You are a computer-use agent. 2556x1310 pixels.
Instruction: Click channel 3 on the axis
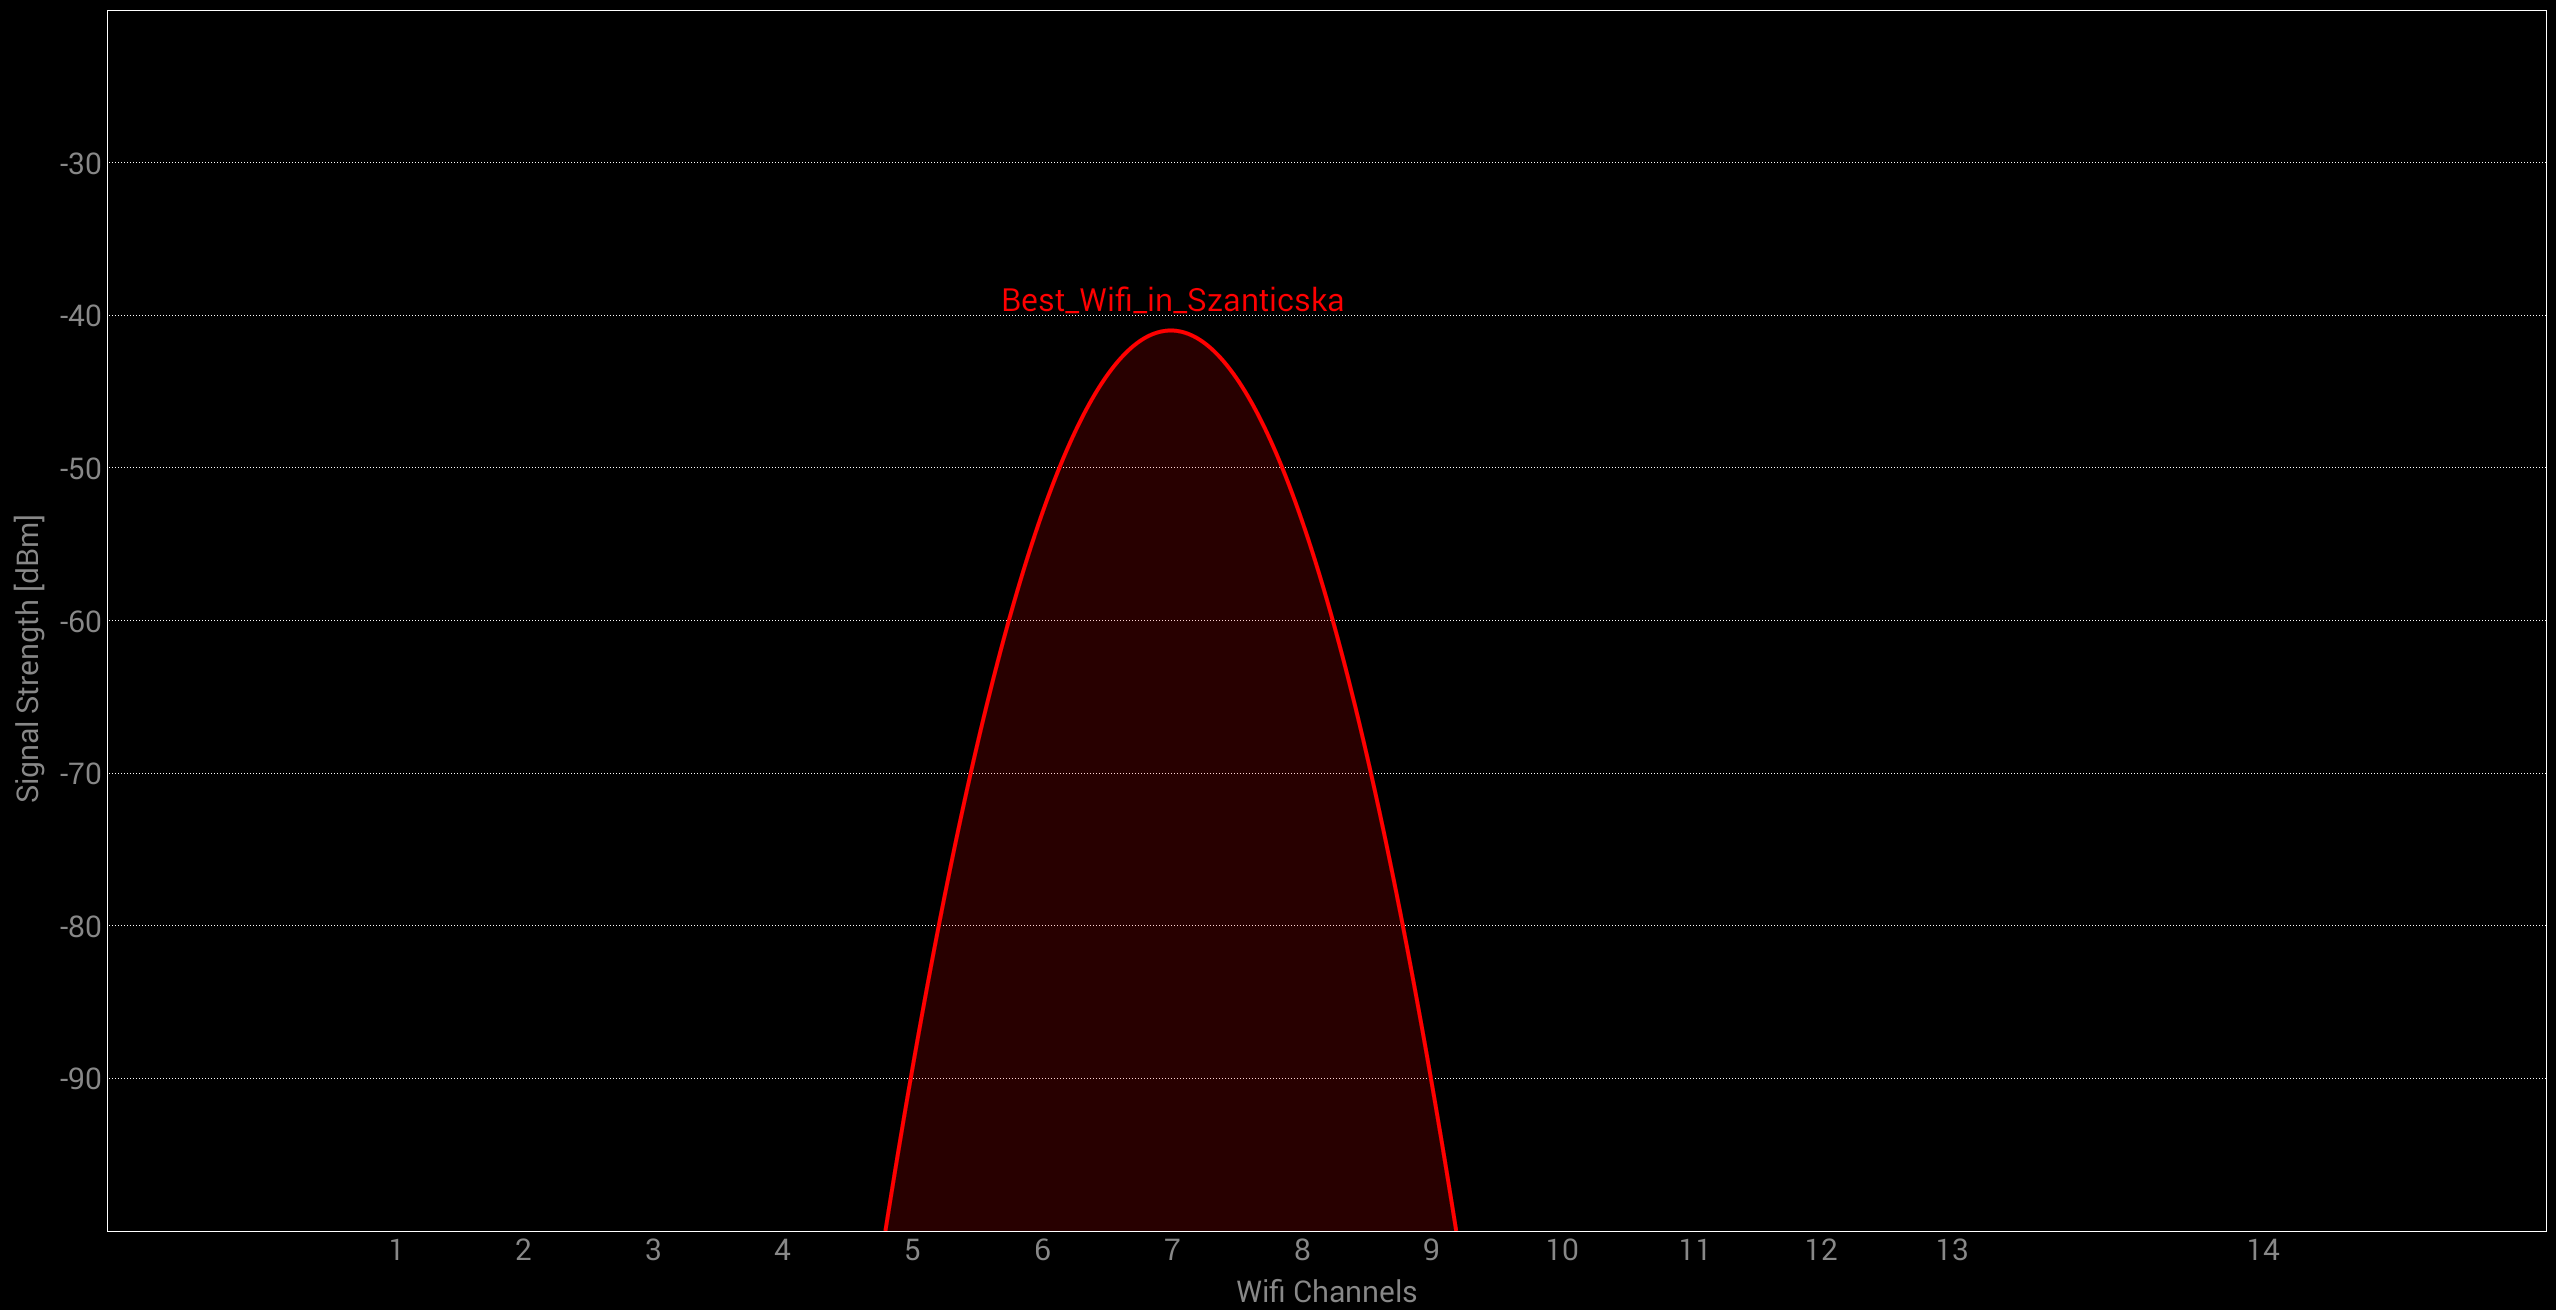653,1250
